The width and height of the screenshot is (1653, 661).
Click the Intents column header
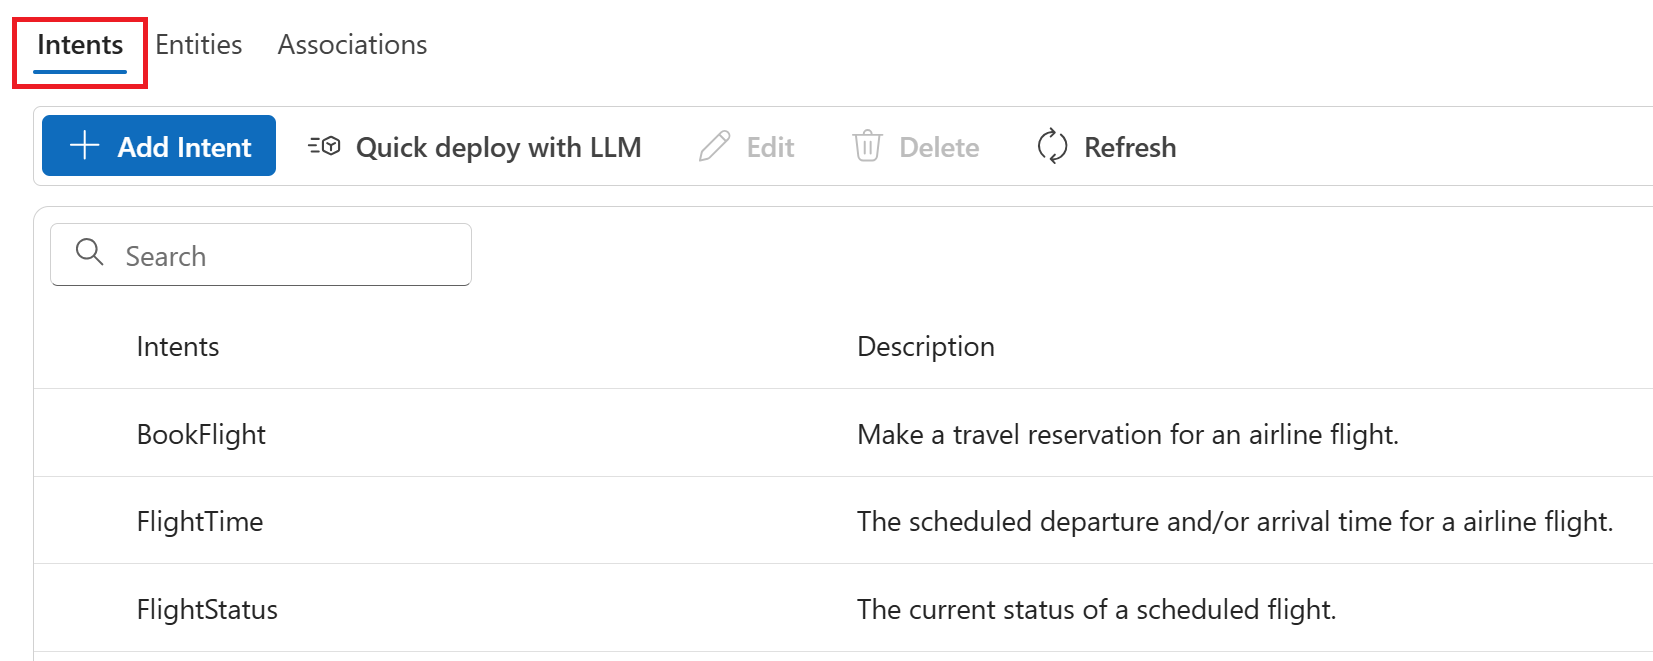coord(177,346)
